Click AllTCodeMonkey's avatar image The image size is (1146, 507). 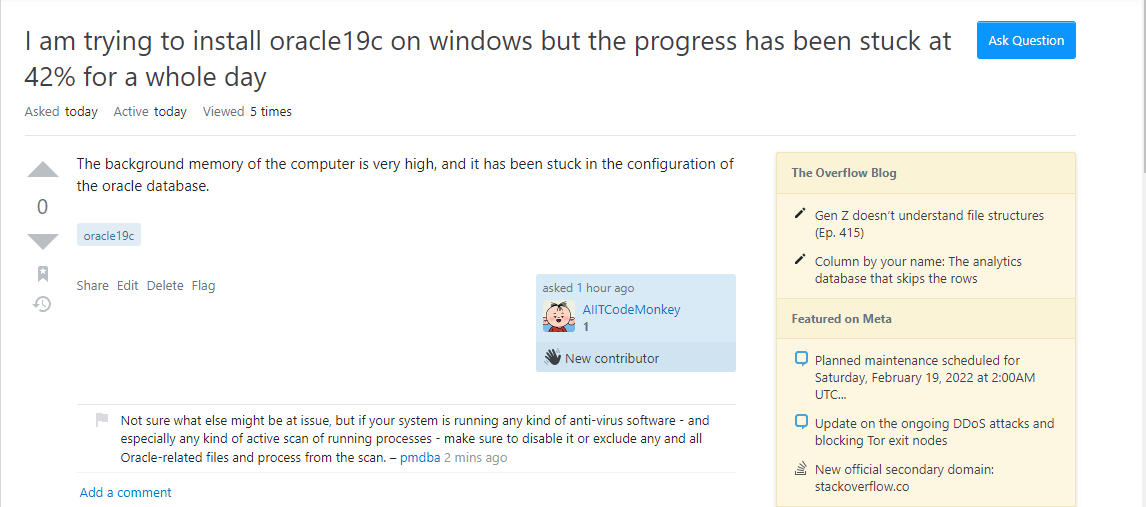tap(559, 316)
